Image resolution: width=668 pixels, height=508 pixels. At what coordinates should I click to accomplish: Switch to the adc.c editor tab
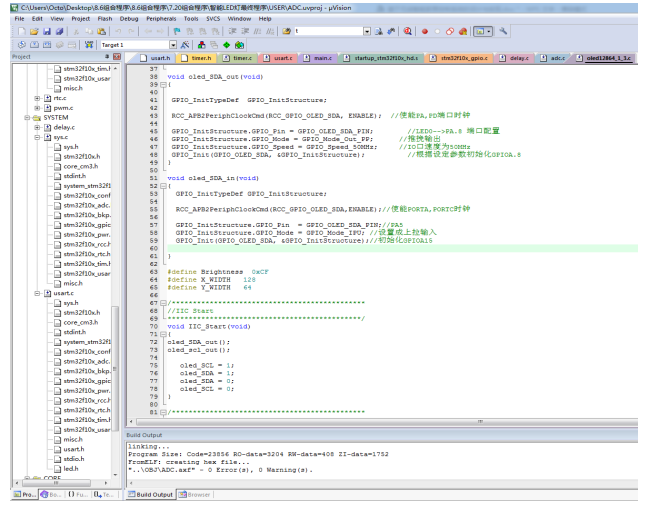pyautogui.click(x=553, y=58)
